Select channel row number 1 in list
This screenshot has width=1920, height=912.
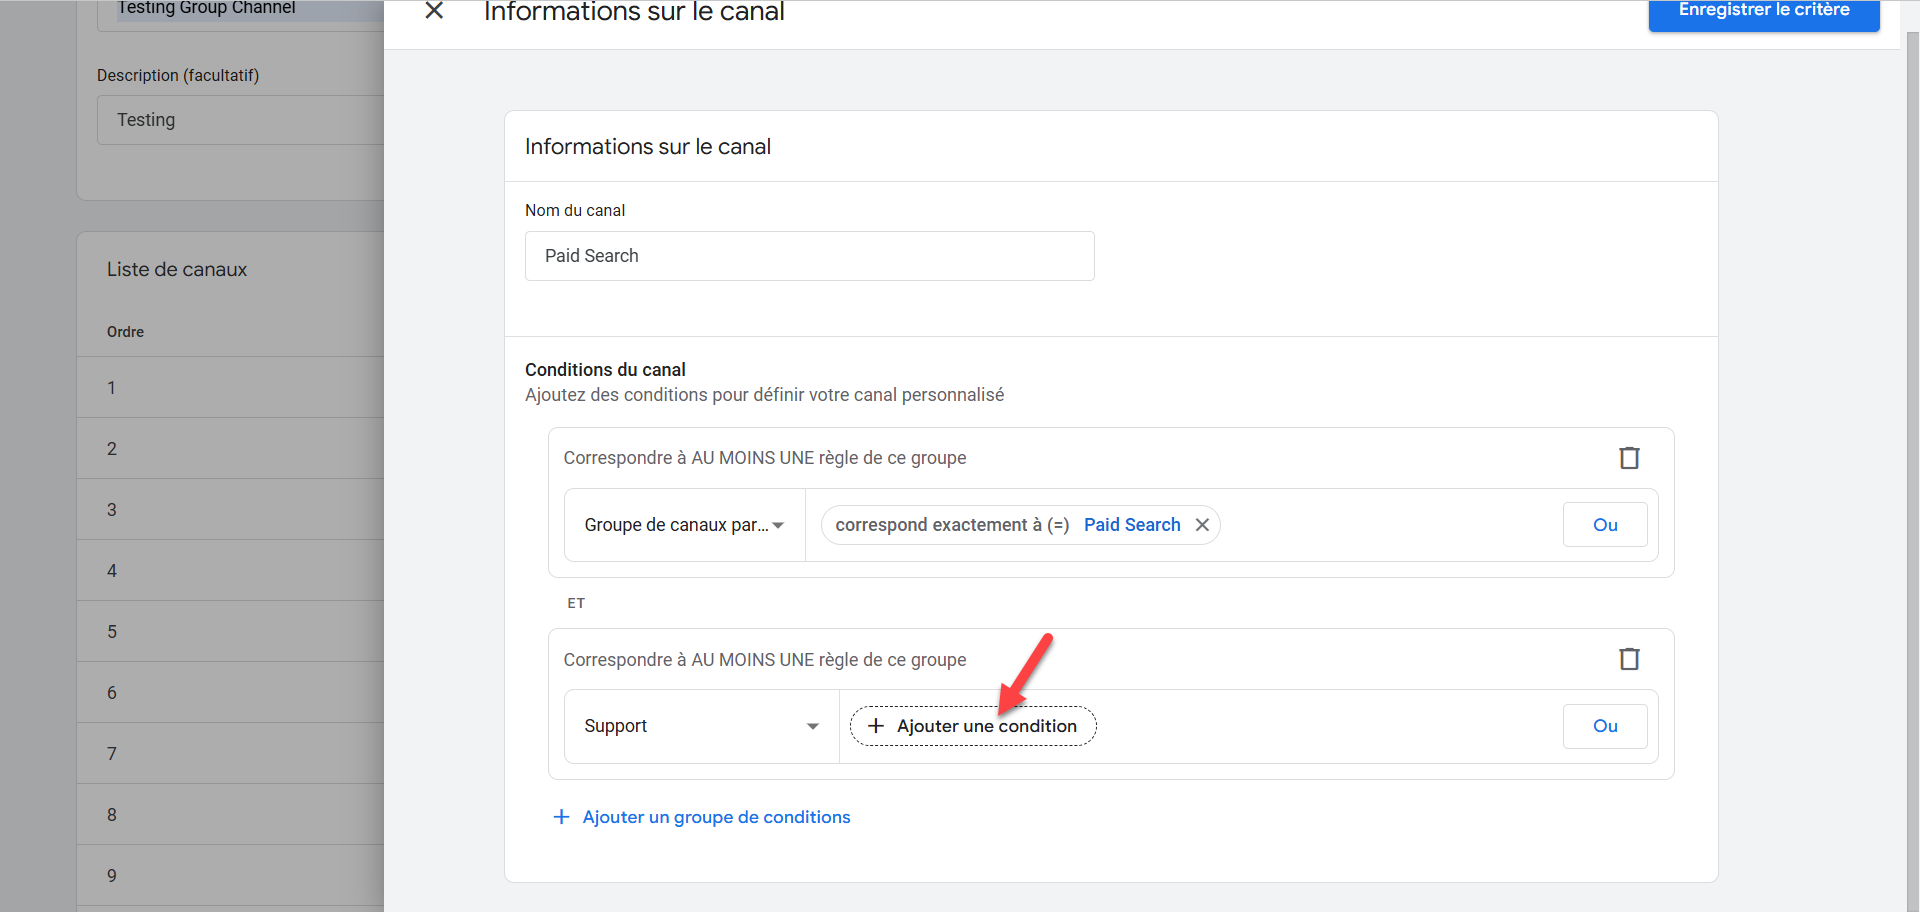[x=230, y=388]
